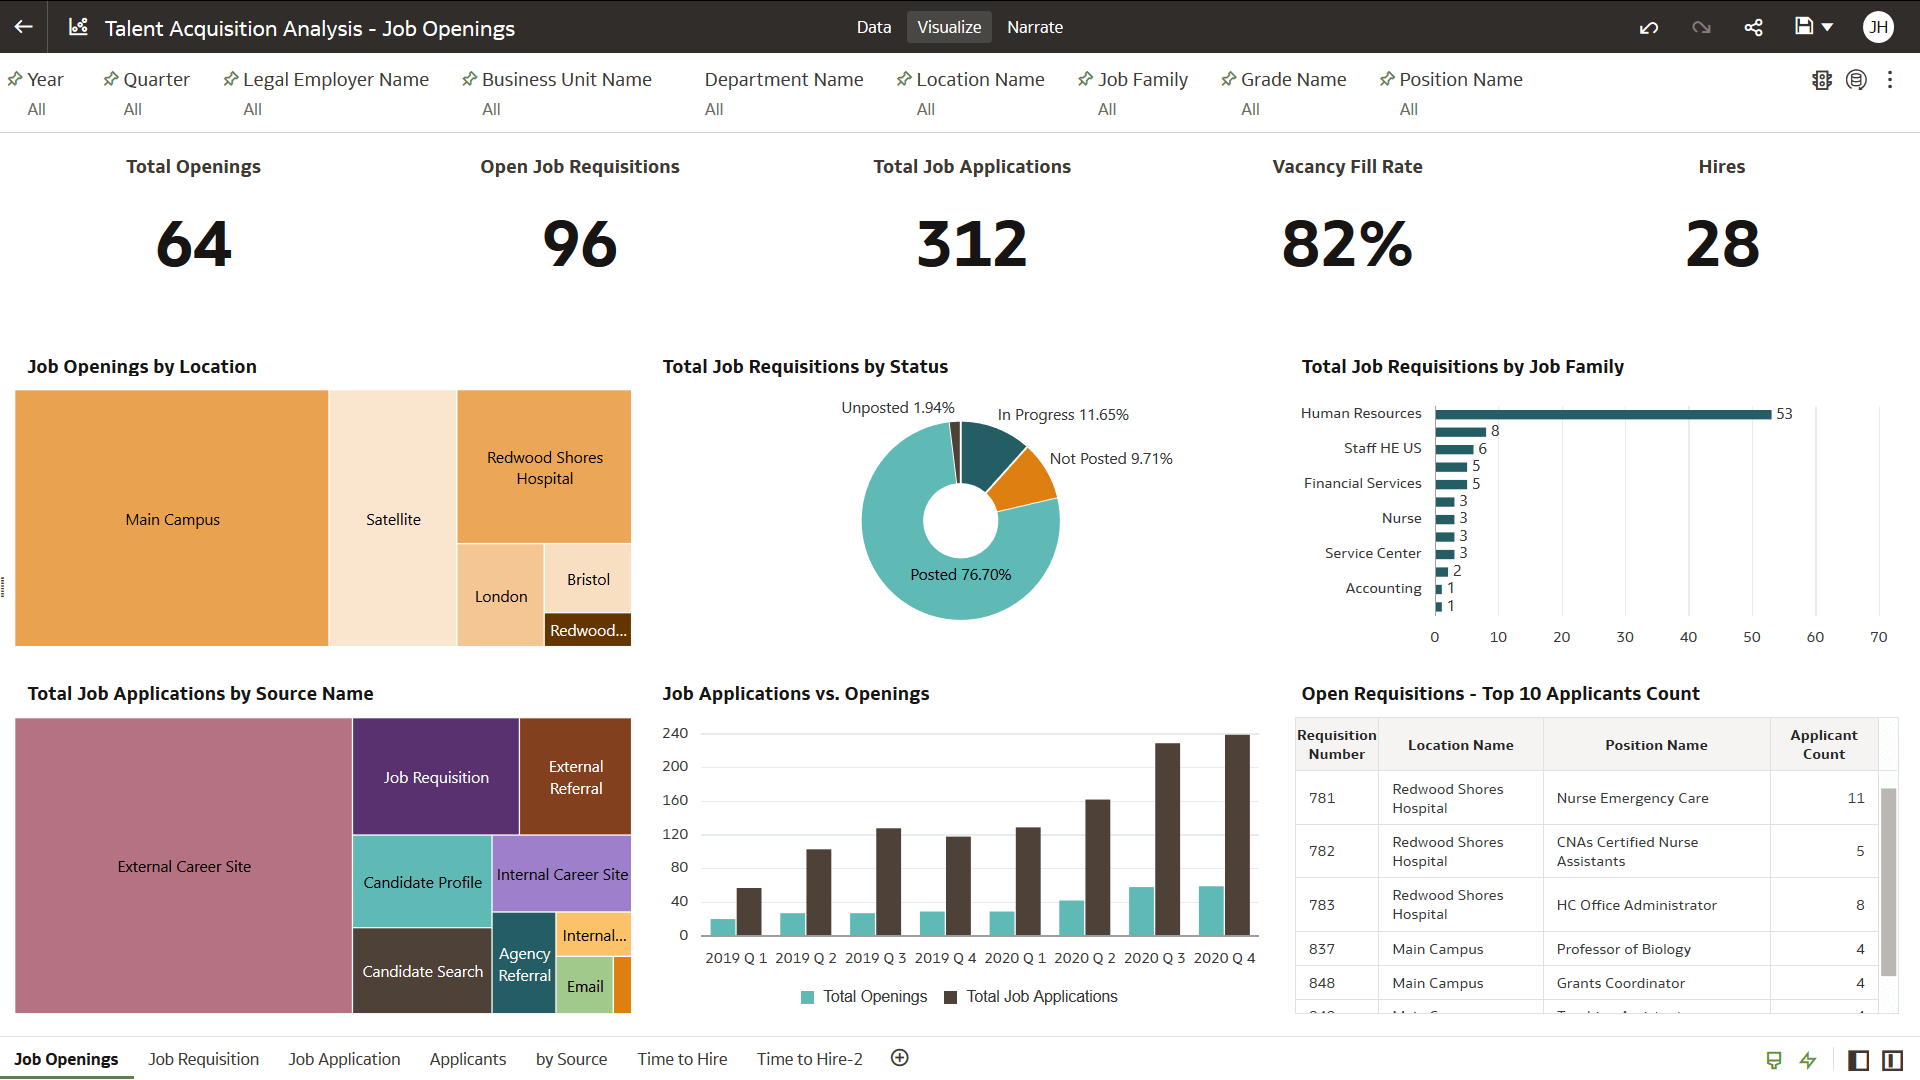The width and height of the screenshot is (1920, 1080).
Task: Open the filter bar three-dot menu
Action: (x=1890, y=80)
